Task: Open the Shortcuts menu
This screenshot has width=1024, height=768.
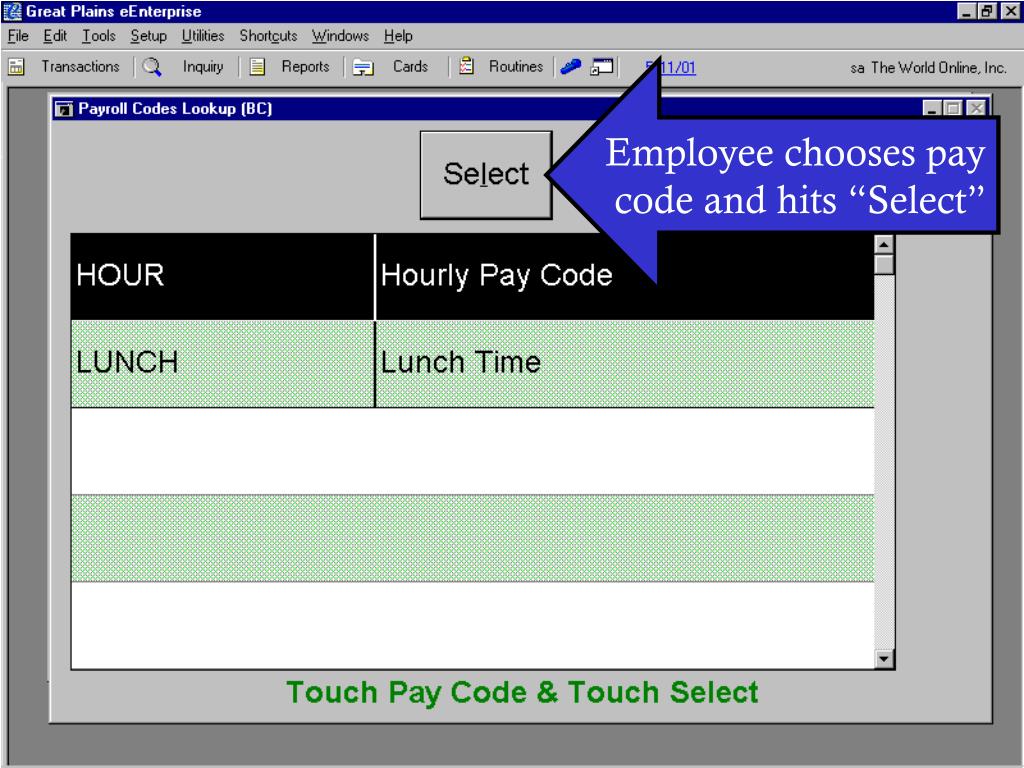Action: coord(268,36)
